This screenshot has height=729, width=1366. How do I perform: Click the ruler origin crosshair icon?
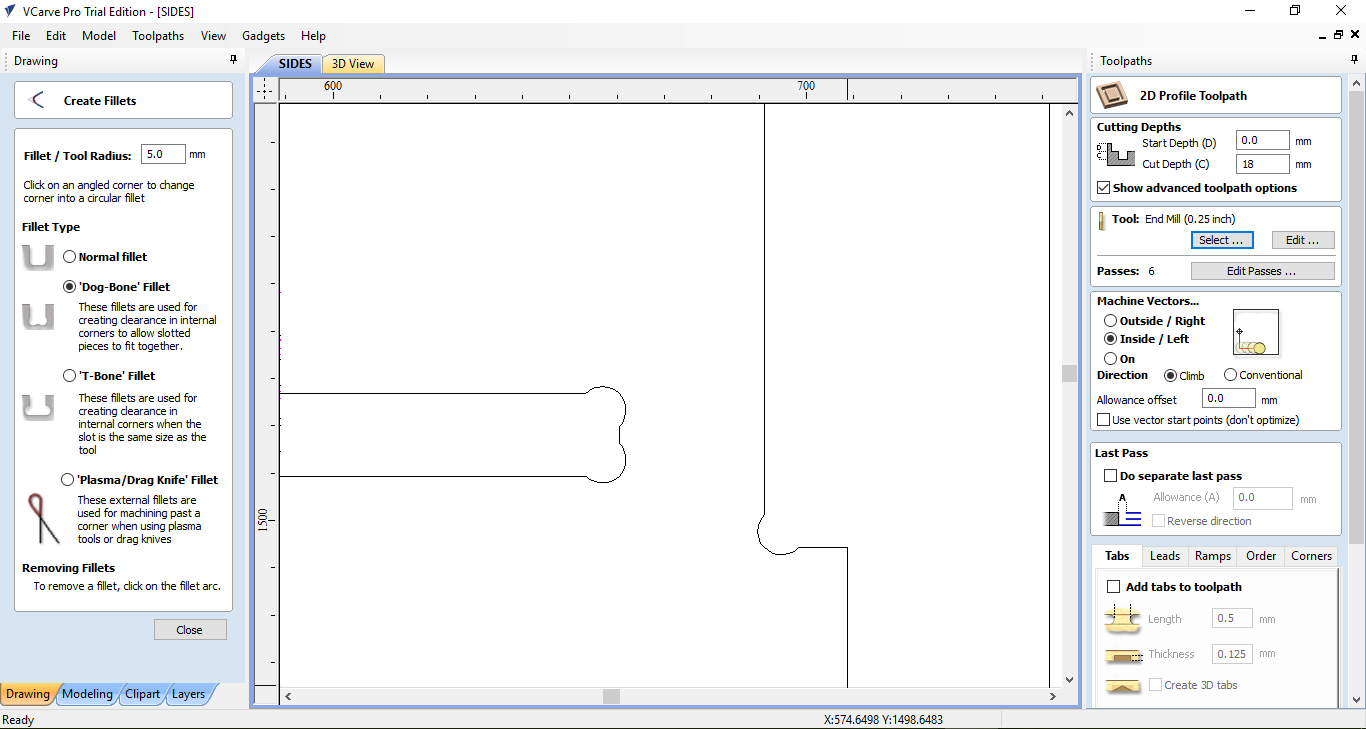[x=265, y=90]
